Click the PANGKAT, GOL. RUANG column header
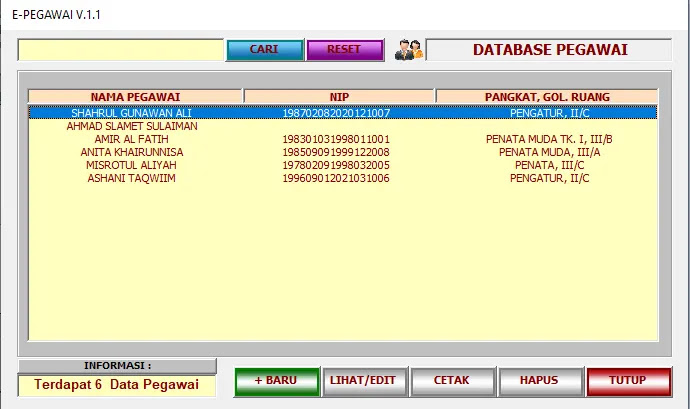 pos(547,97)
